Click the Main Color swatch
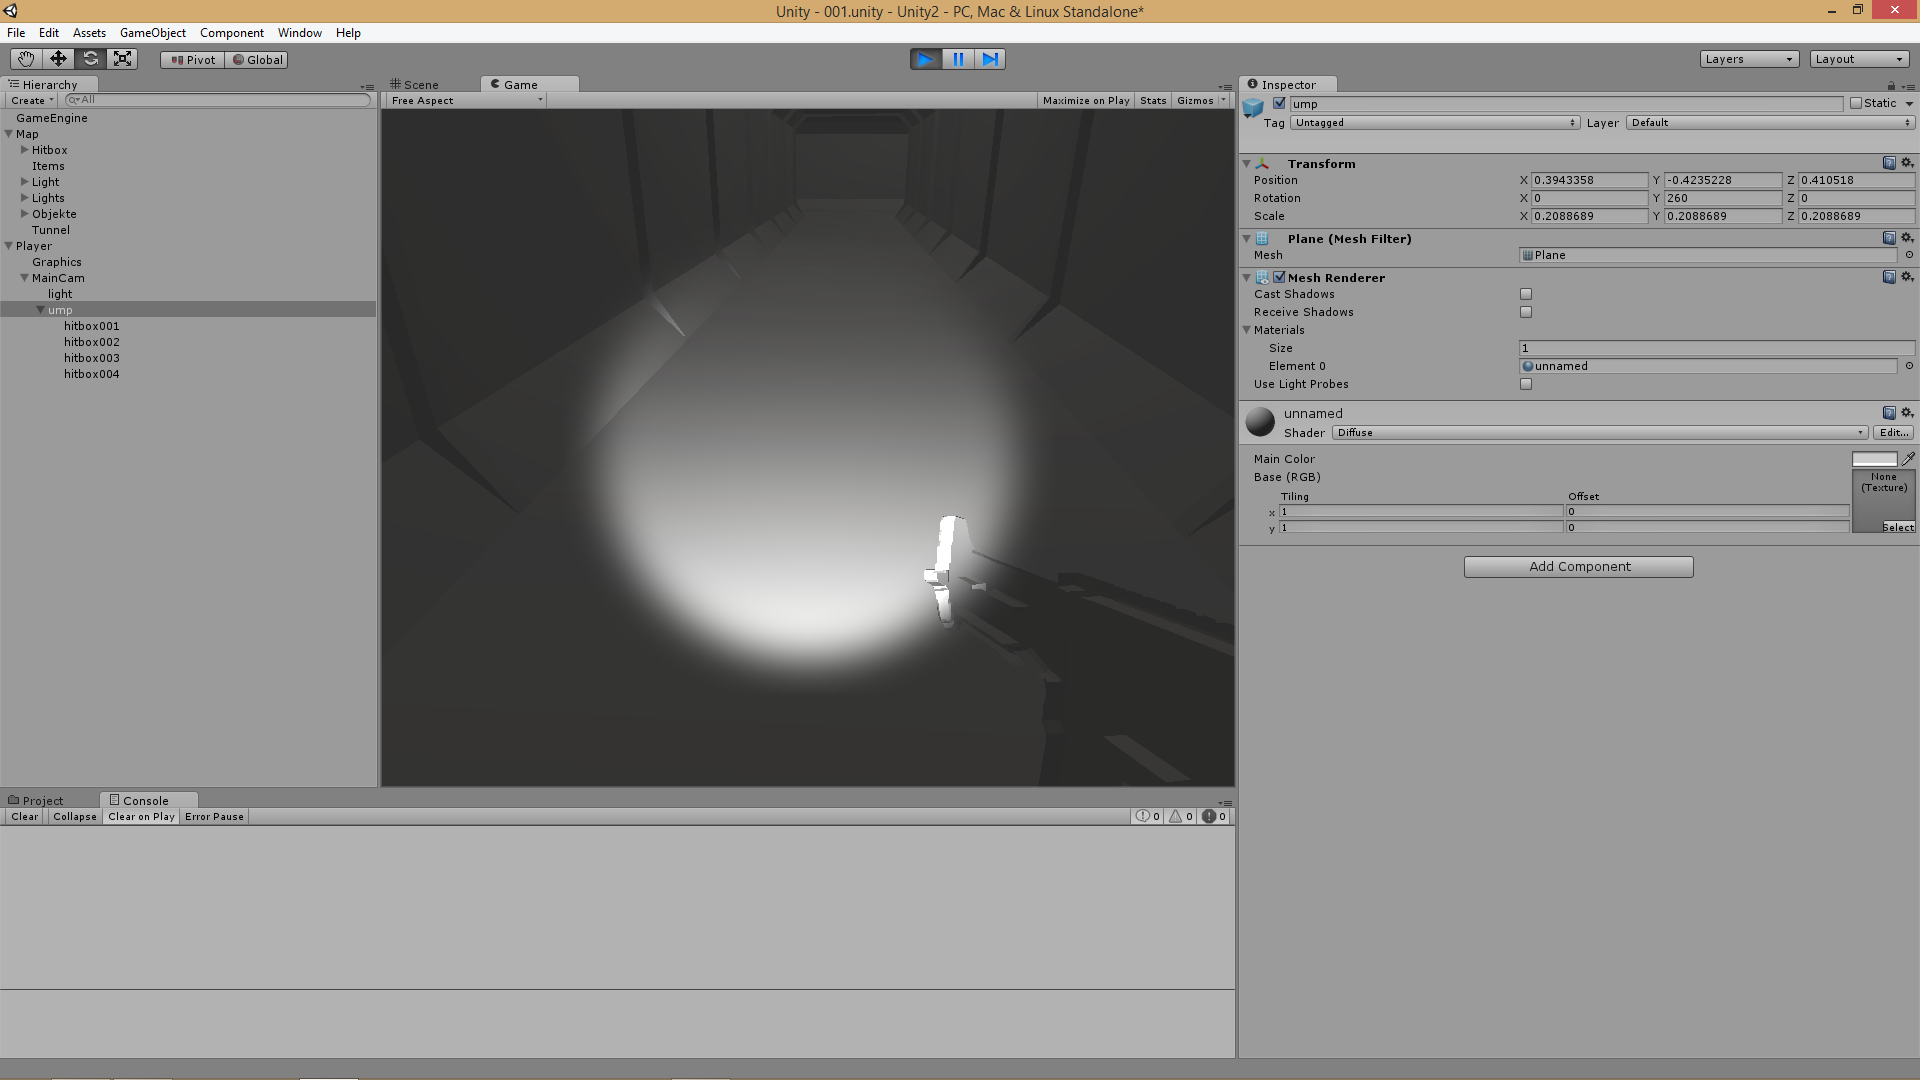This screenshot has height=1080, width=1920. point(1873,459)
